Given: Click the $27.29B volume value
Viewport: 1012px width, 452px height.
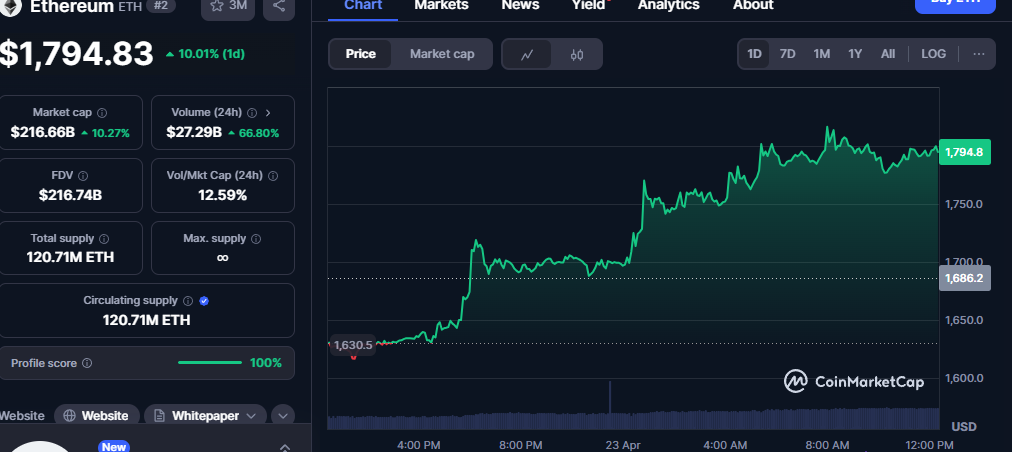Looking at the screenshot, I should 194,133.
